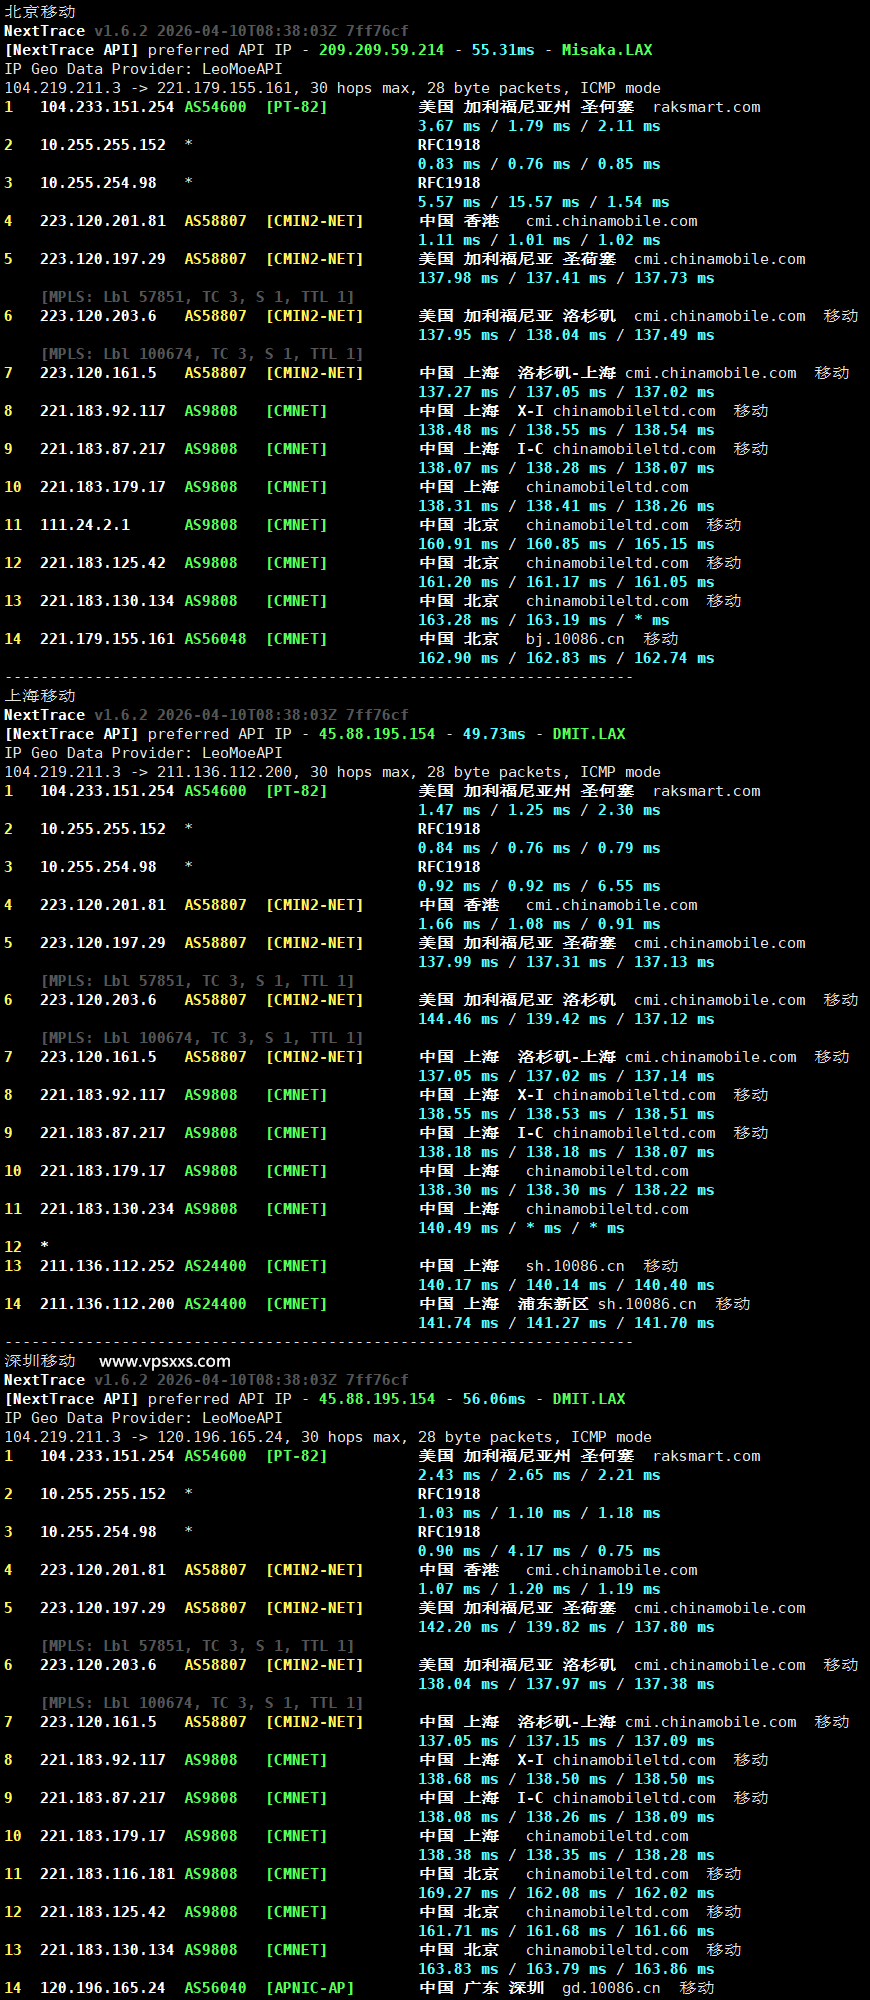This screenshot has width=870, height=2000.
Task: Click the AS56040 AS number
Action: click(215, 1988)
